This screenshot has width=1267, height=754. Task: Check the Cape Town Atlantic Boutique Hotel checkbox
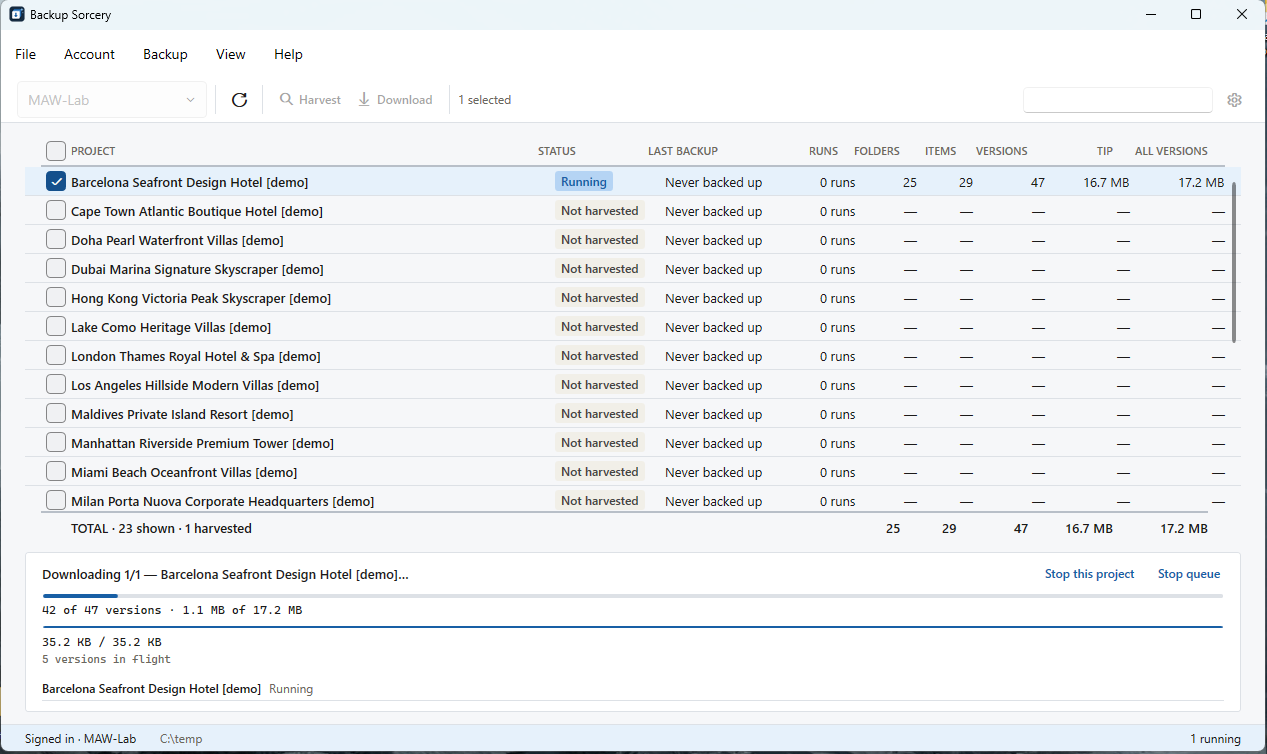(x=56, y=211)
